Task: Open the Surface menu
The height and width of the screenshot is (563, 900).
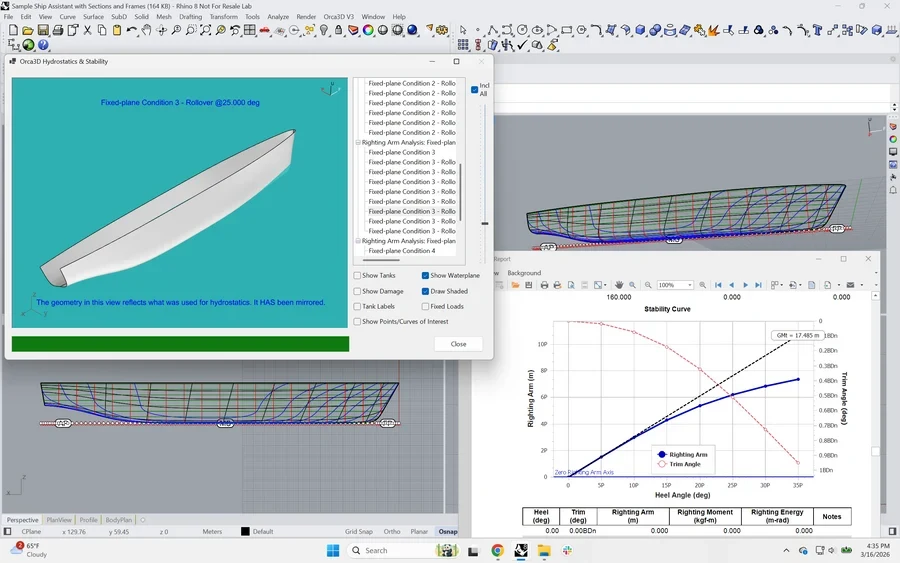Action: click(94, 17)
